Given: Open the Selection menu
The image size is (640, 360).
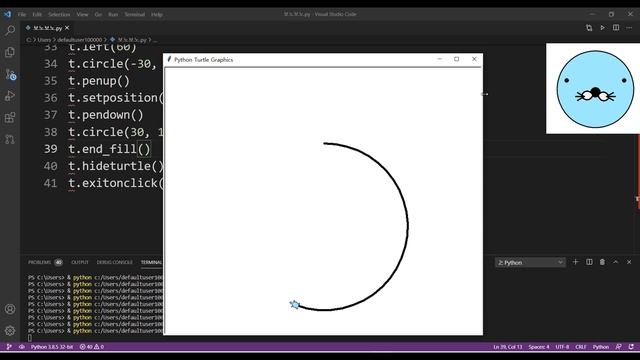Looking at the screenshot, I should tap(59, 14).
